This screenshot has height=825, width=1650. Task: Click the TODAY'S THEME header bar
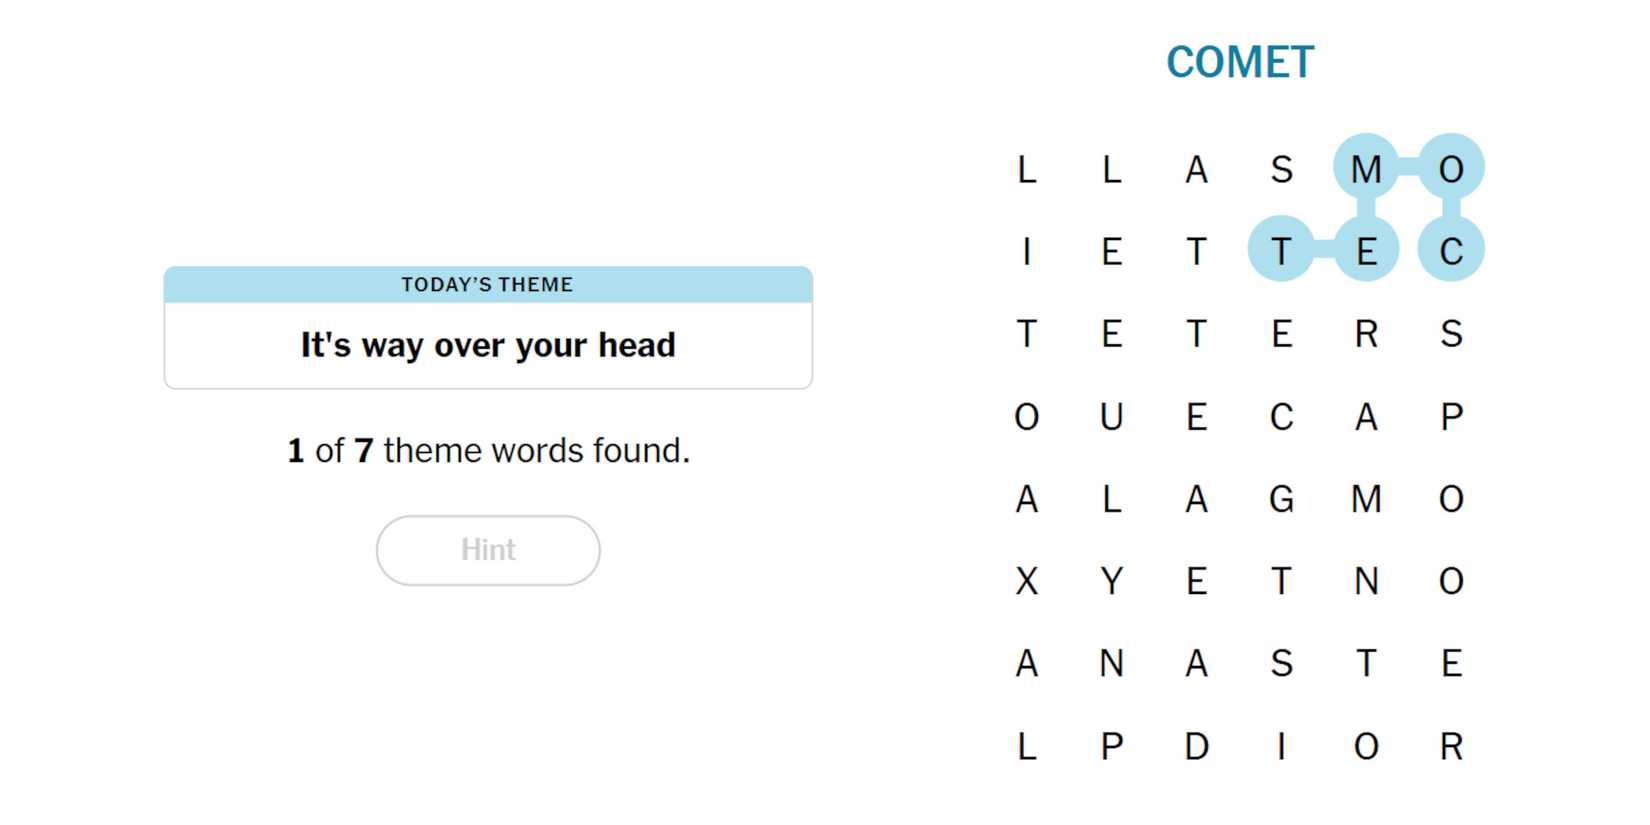(x=487, y=284)
